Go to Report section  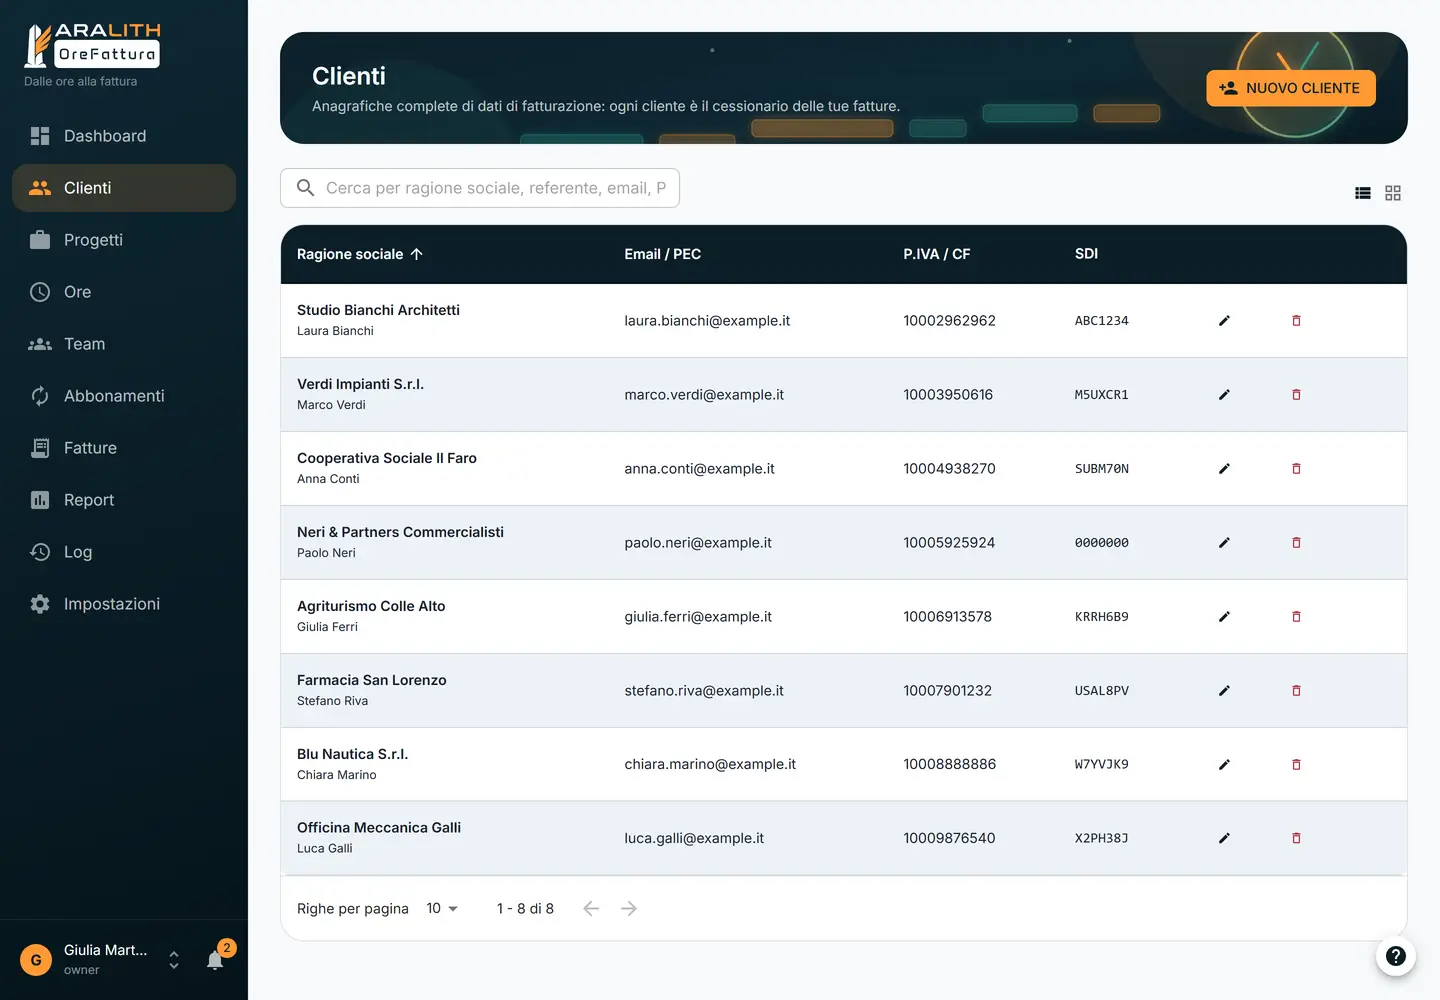point(124,500)
